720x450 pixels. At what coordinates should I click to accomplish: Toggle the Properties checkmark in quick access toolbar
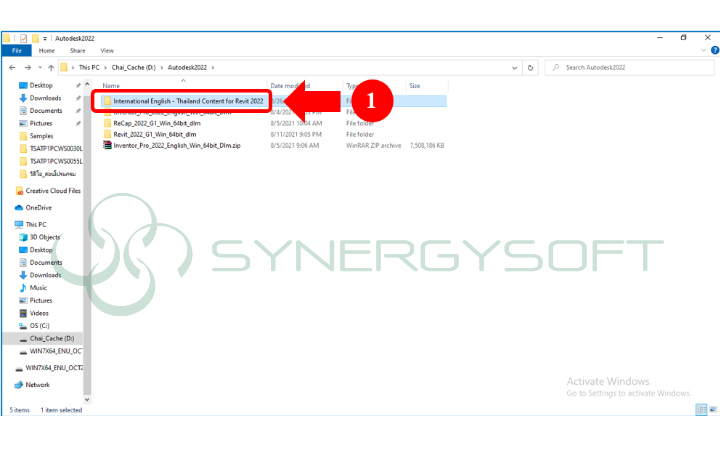(x=22, y=37)
